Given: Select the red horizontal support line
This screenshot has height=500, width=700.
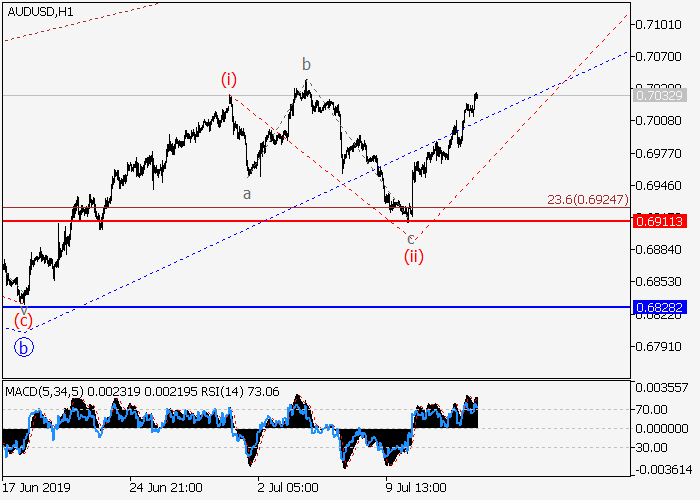Looking at the screenshot, I should pos(300,220).
